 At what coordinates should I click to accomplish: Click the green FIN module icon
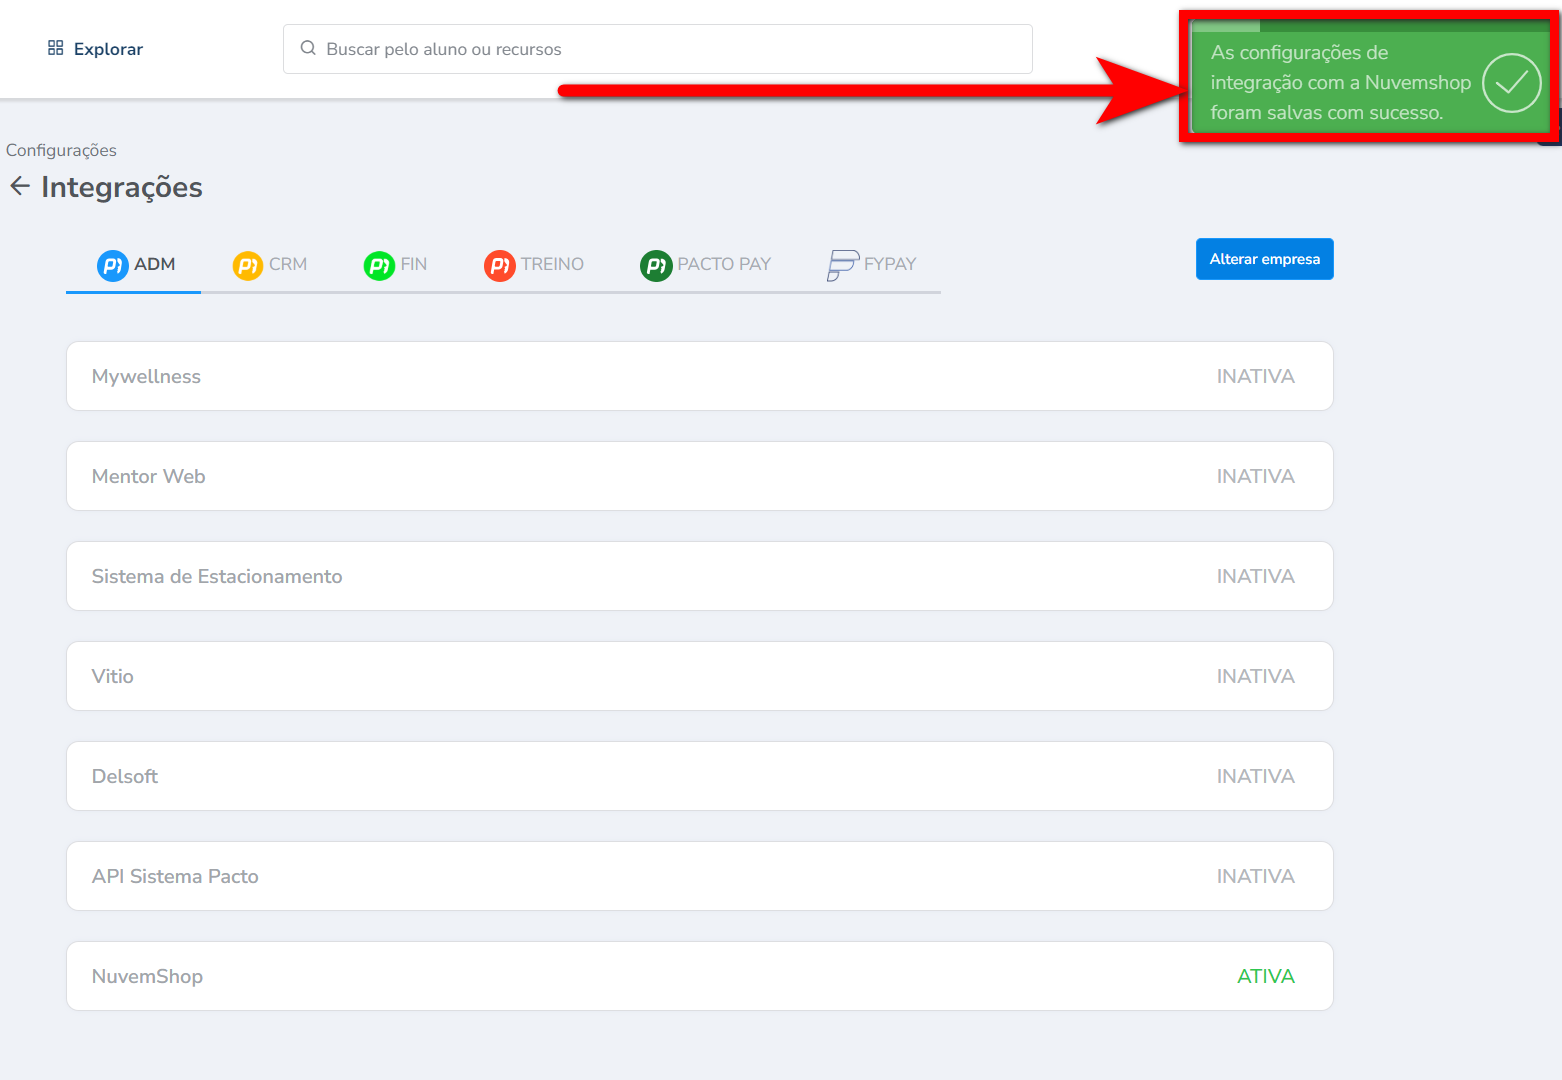point(379,265)
